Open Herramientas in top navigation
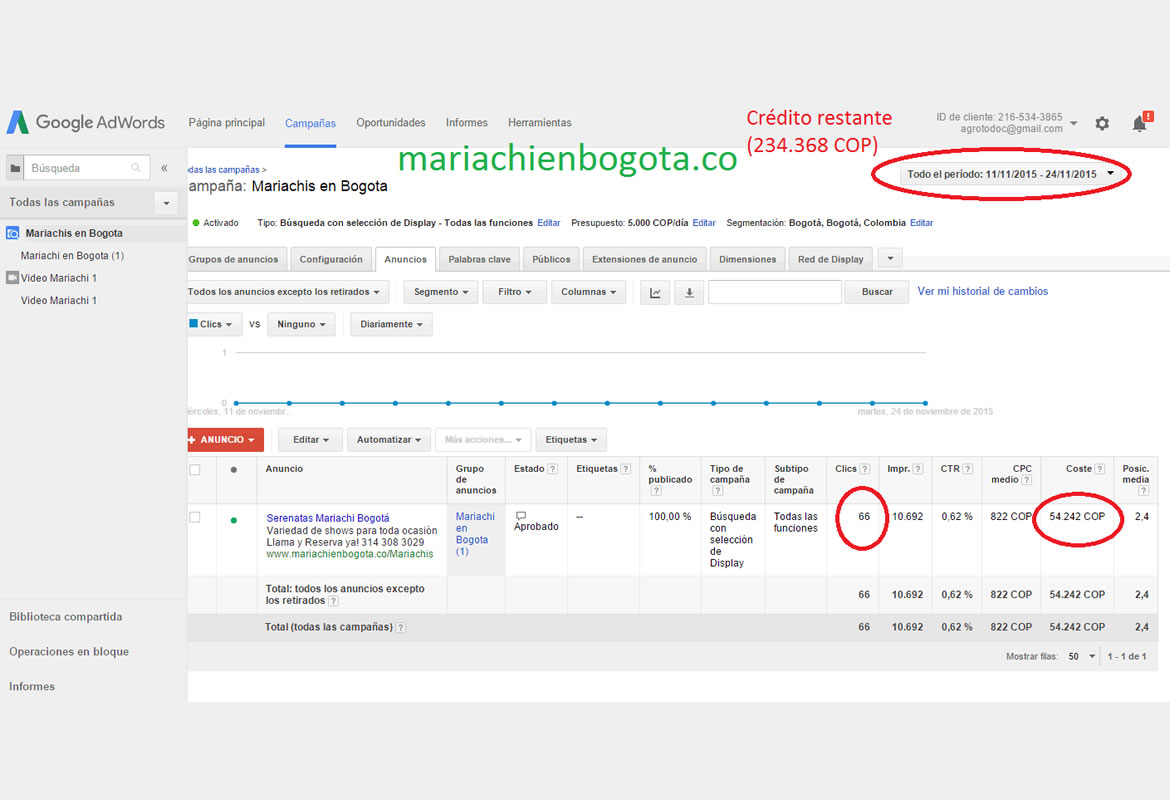 click(539, 122)
